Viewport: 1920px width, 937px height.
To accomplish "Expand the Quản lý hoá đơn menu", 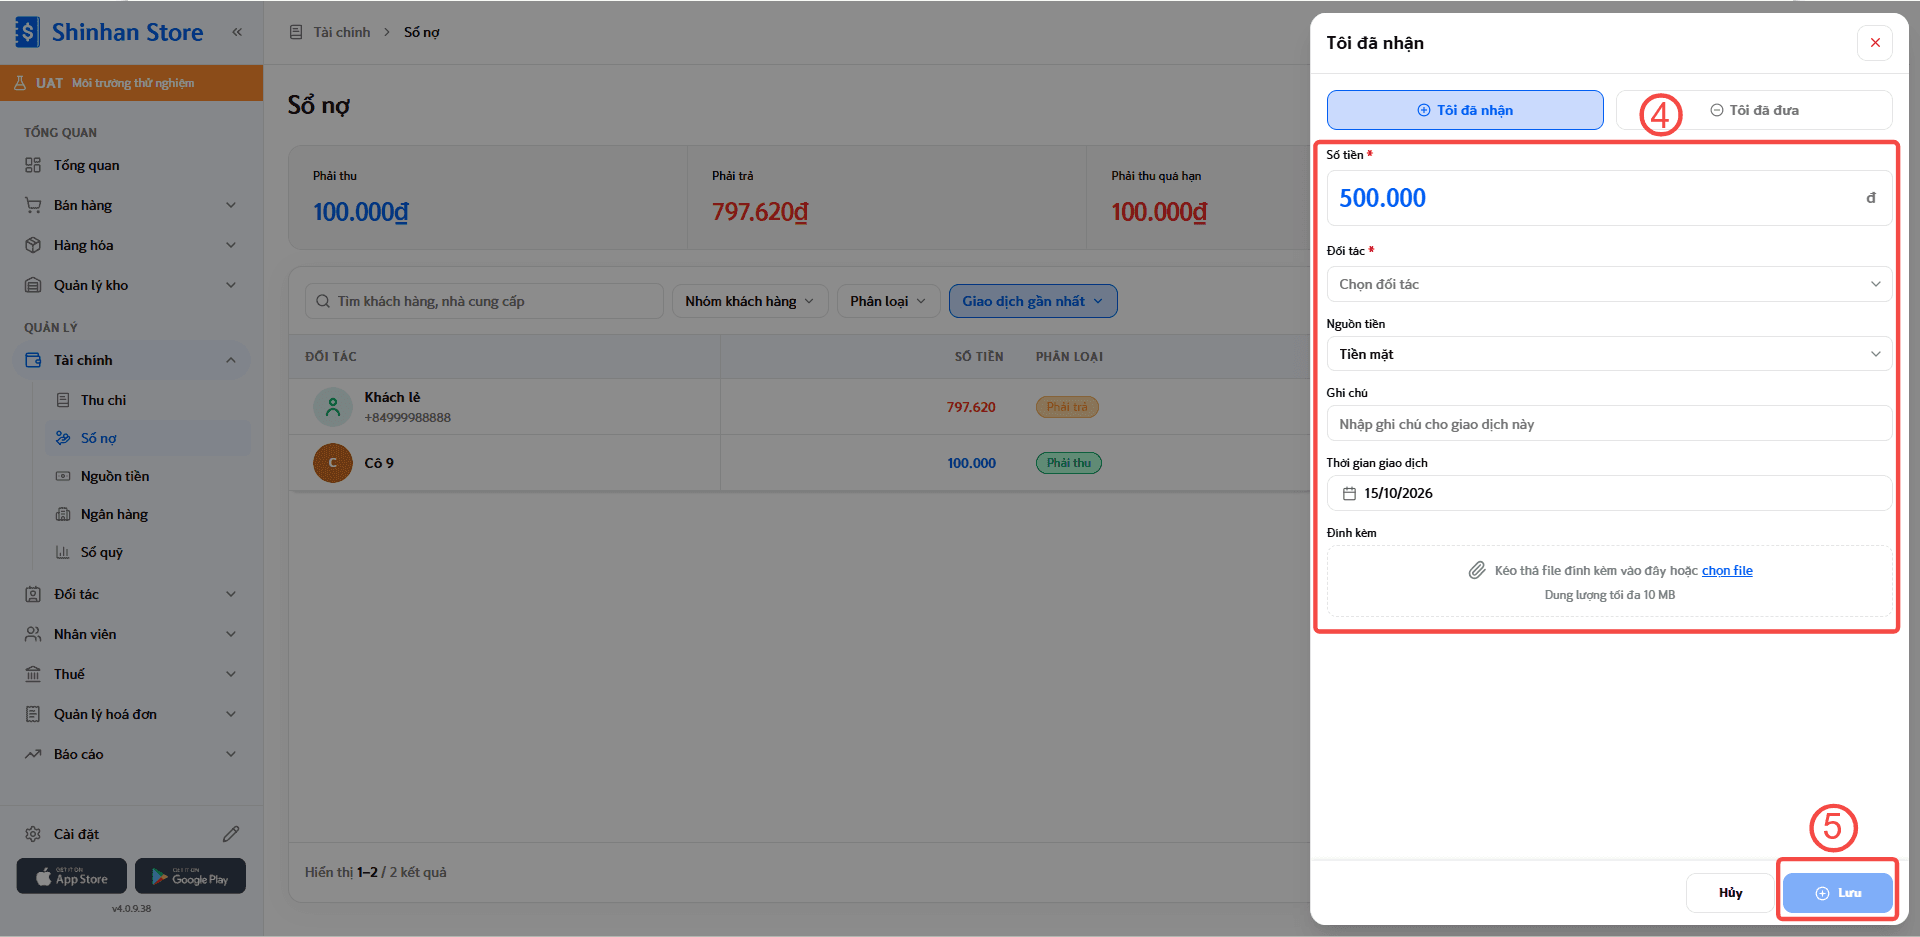I will (x=131, y=714).
